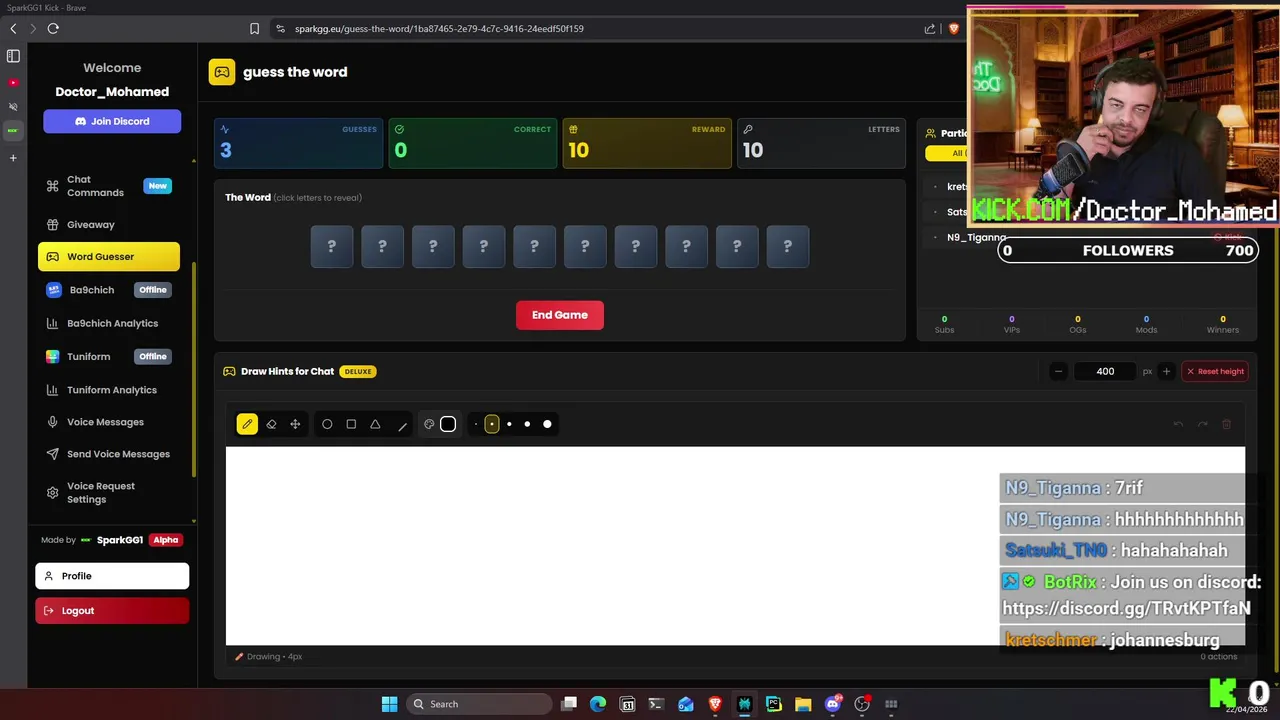Image resolution: width=1280 pixels, height=720 pixels.
Task: Click the share icon in address bar
Action: coord(930,29)
